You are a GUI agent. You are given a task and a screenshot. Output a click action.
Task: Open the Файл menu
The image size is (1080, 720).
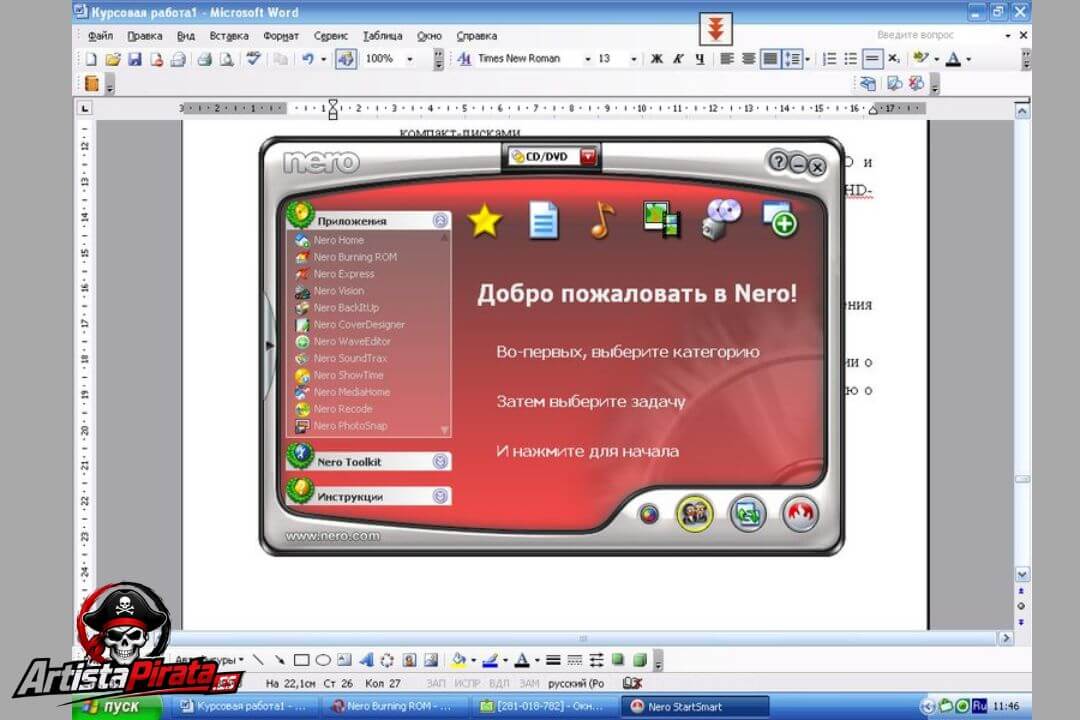(x=100, y=36)
